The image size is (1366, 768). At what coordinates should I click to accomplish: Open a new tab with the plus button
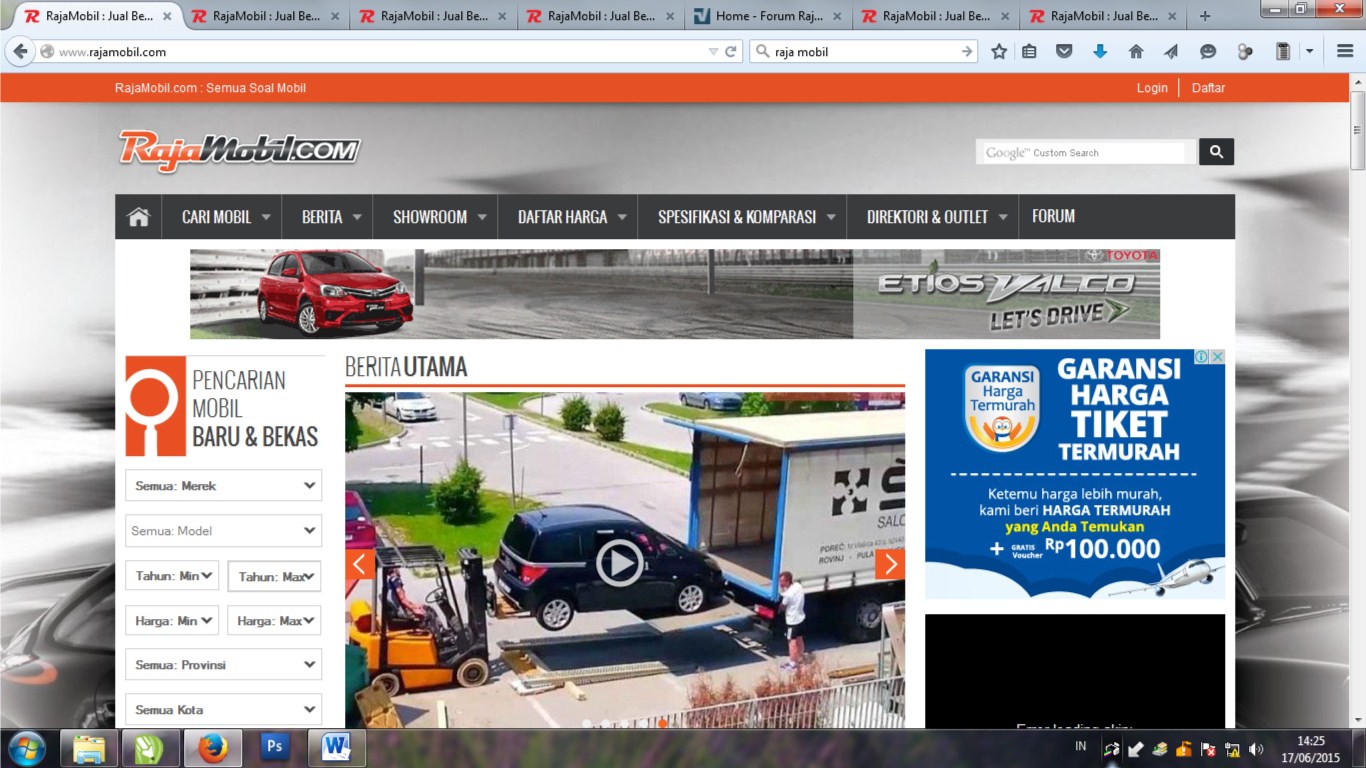click(x=1205, y=16)
